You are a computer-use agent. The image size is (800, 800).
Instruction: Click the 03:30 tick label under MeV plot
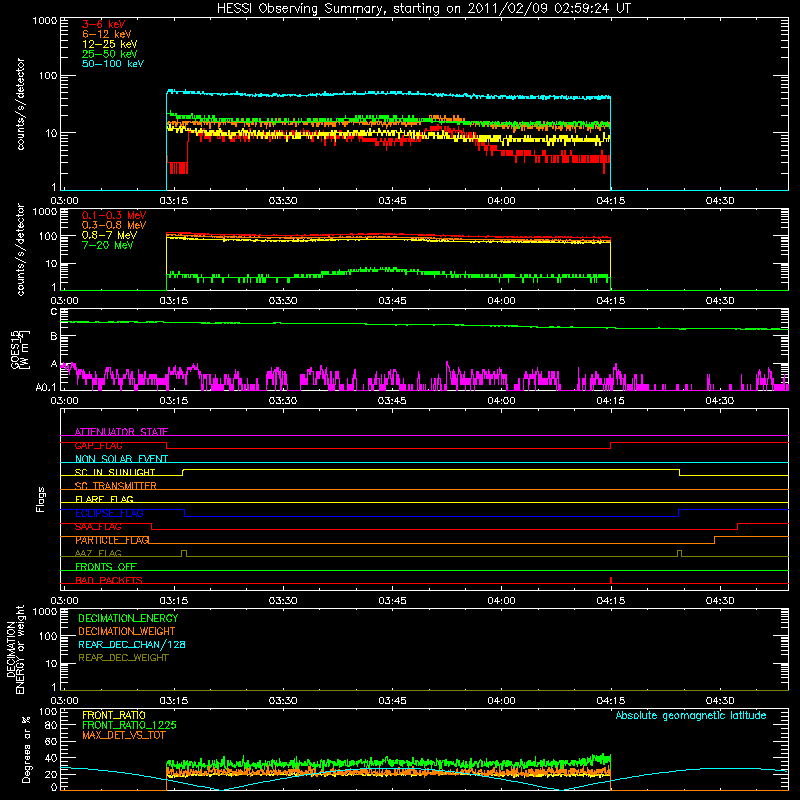click(x=283, y=301)
